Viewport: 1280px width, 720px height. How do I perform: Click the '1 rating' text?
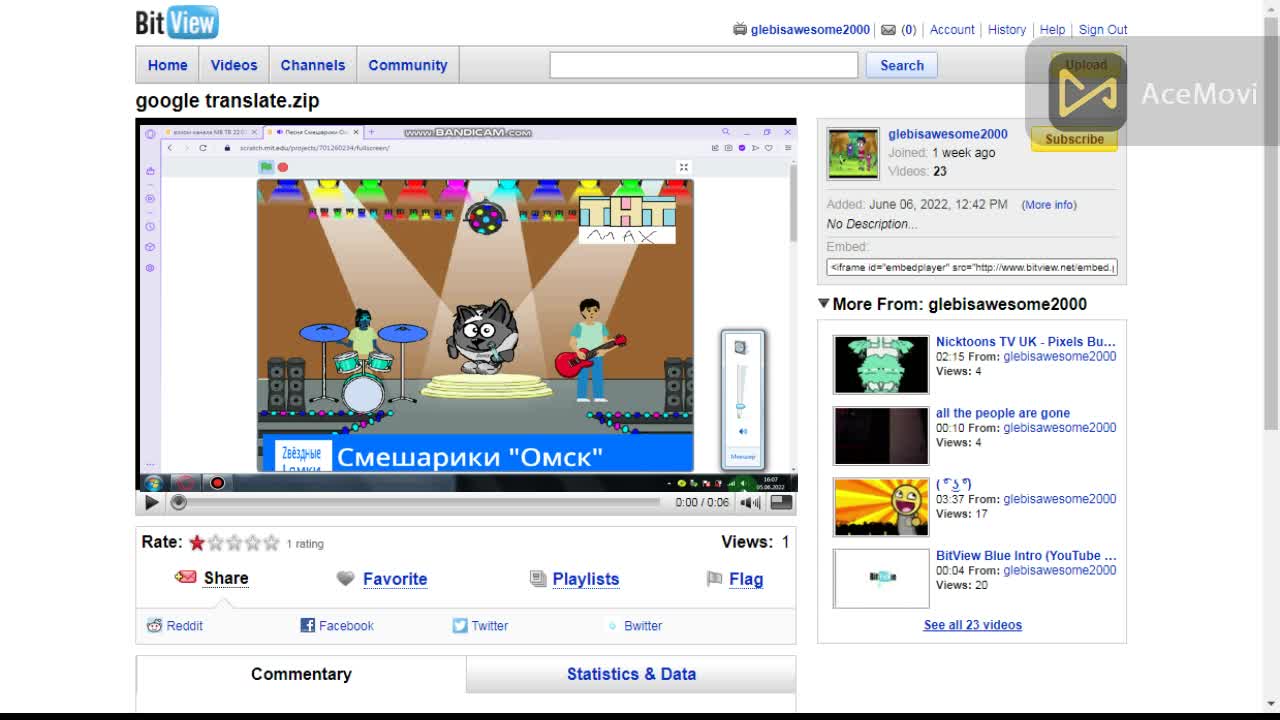[305, 544]
